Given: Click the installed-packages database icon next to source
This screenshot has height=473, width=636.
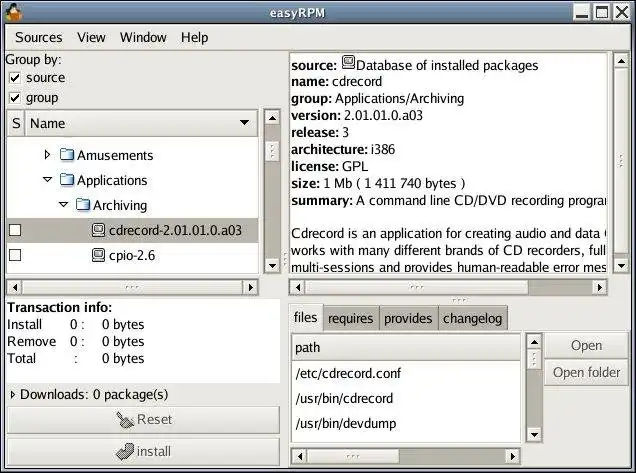Looking at the screenshot, I should coord(348,62).
